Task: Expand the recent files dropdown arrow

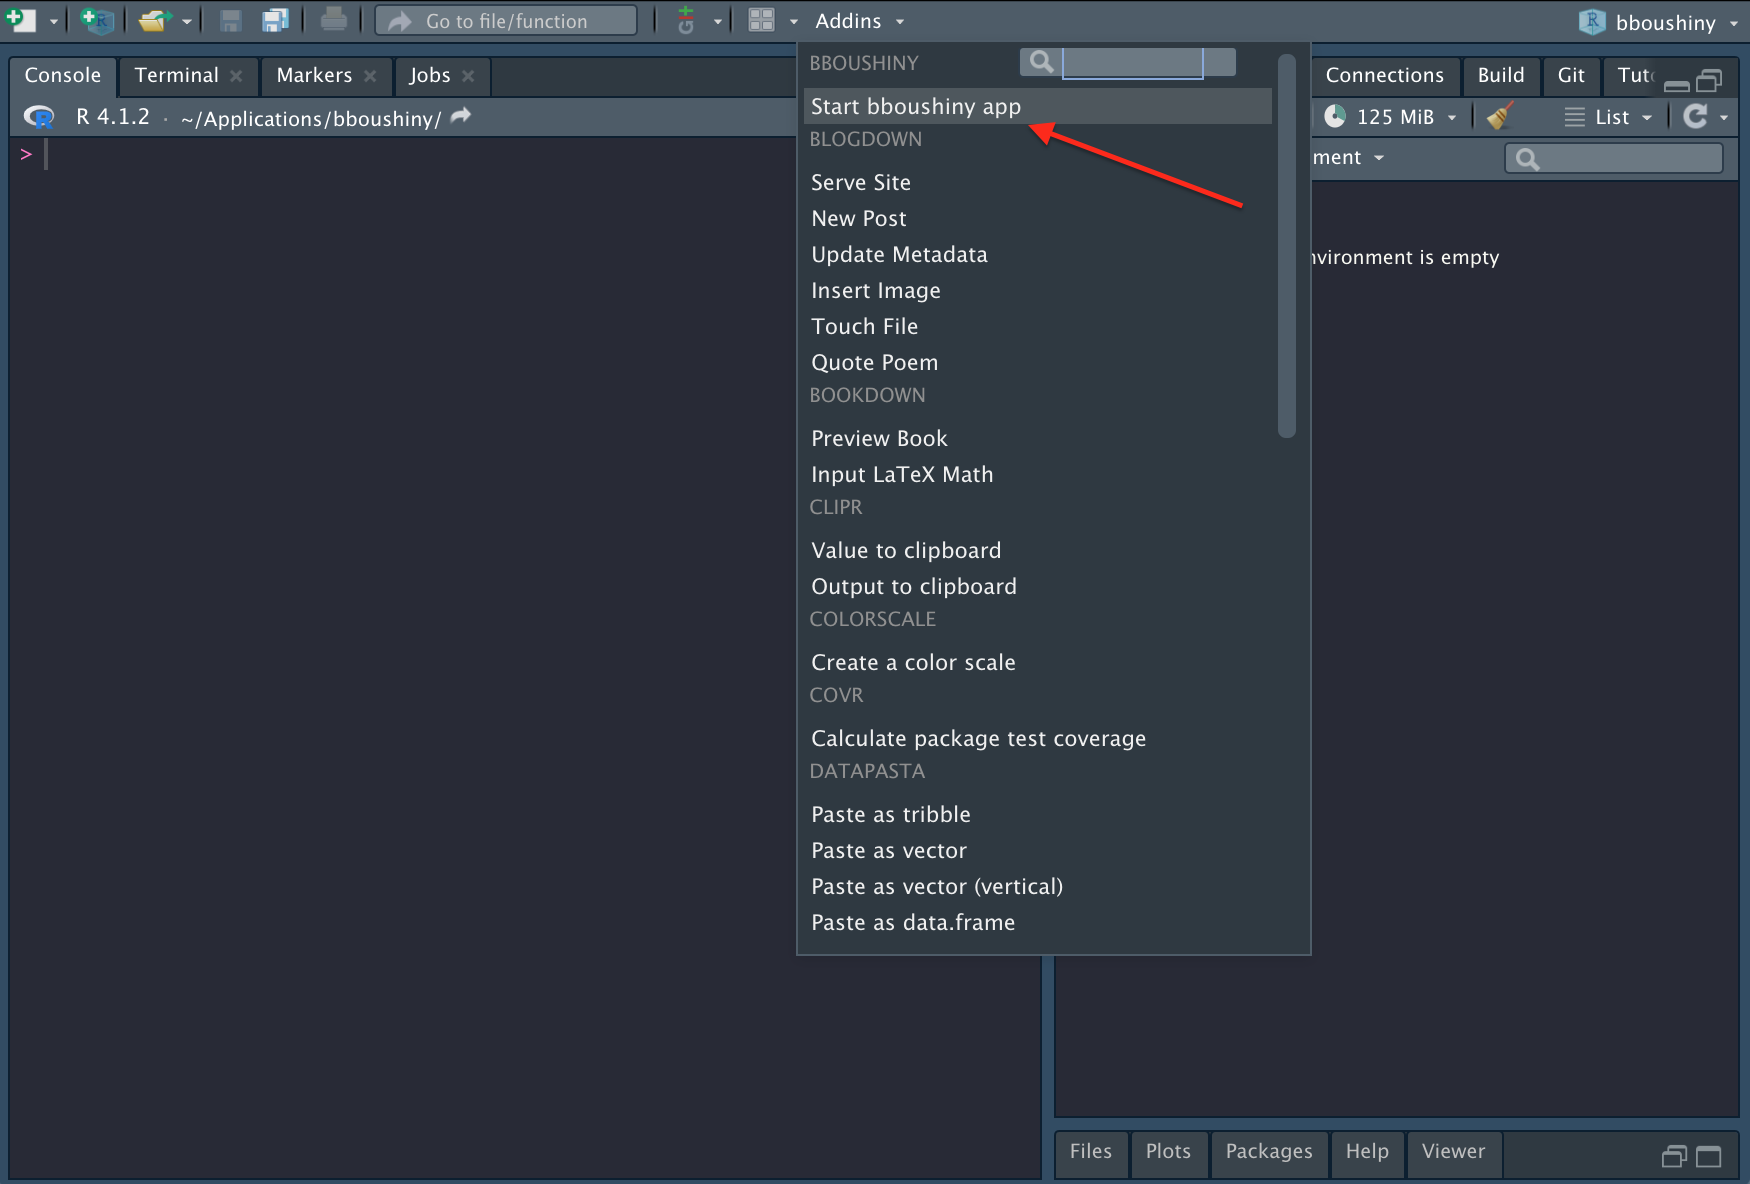Action: [x=187, y=21]
